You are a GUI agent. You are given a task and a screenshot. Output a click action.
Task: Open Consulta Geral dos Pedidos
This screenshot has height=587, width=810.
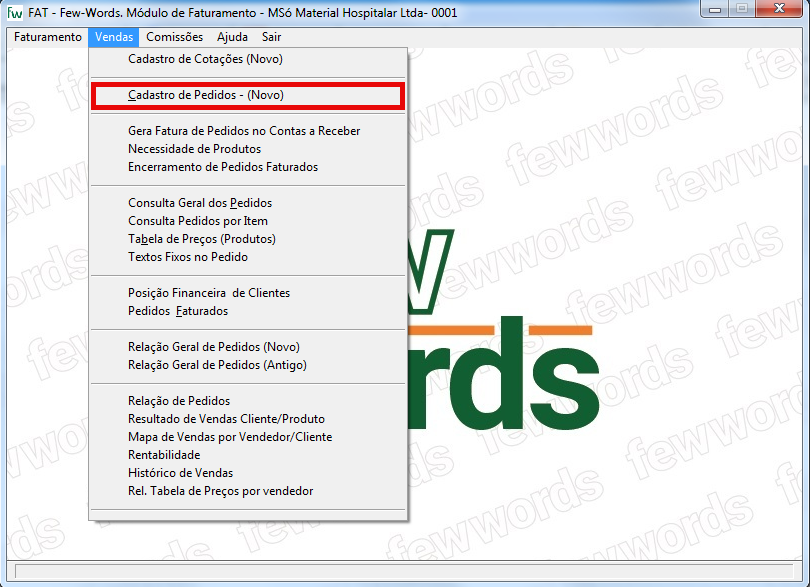tap(248, 203)
